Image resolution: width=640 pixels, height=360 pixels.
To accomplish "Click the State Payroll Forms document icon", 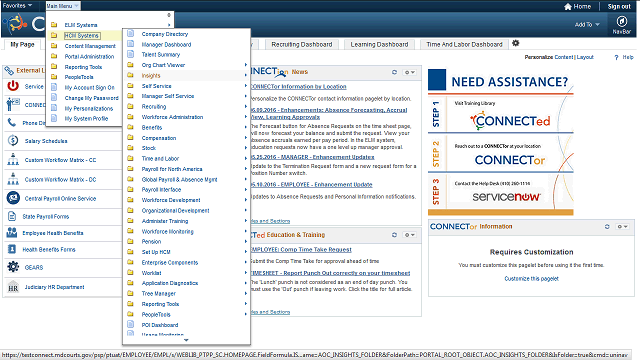I will coord(12,216).
